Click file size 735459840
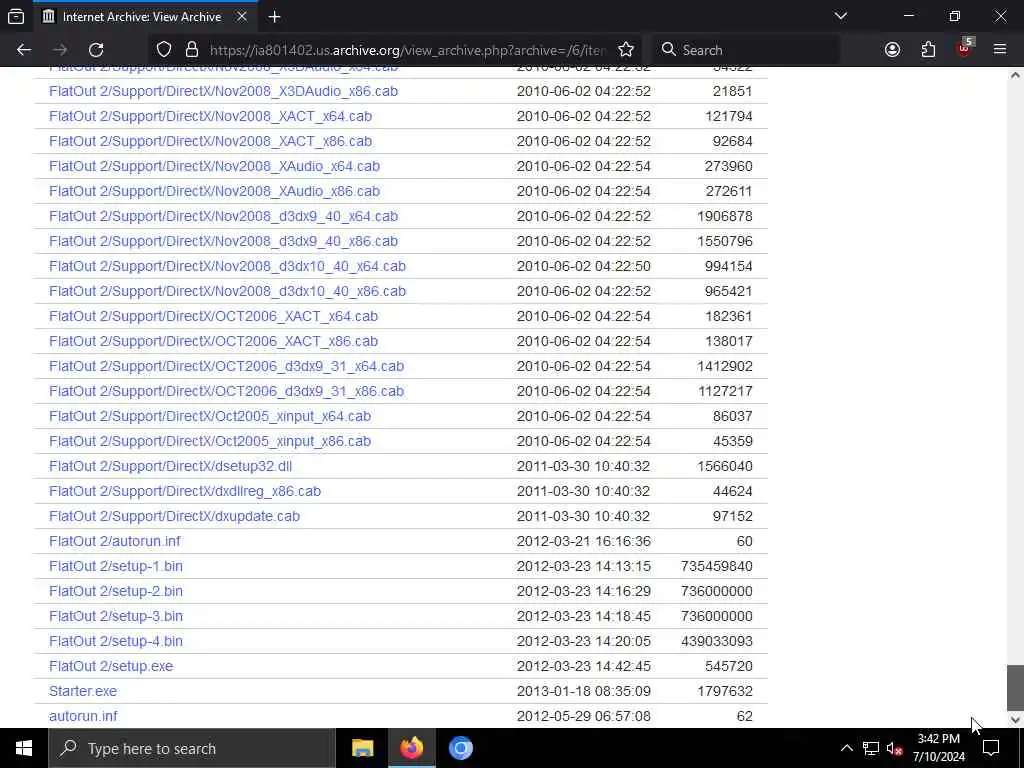The height and width of the screenshot is (768, 1024). [x=716, y=566]
